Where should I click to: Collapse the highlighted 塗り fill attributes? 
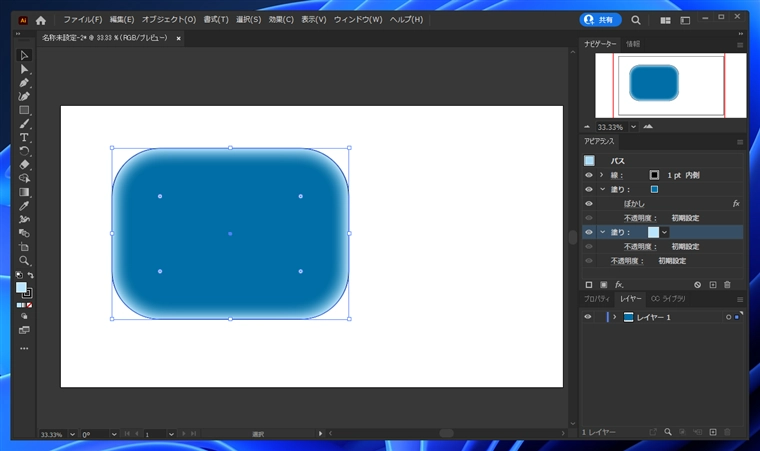tap(602, 232)
